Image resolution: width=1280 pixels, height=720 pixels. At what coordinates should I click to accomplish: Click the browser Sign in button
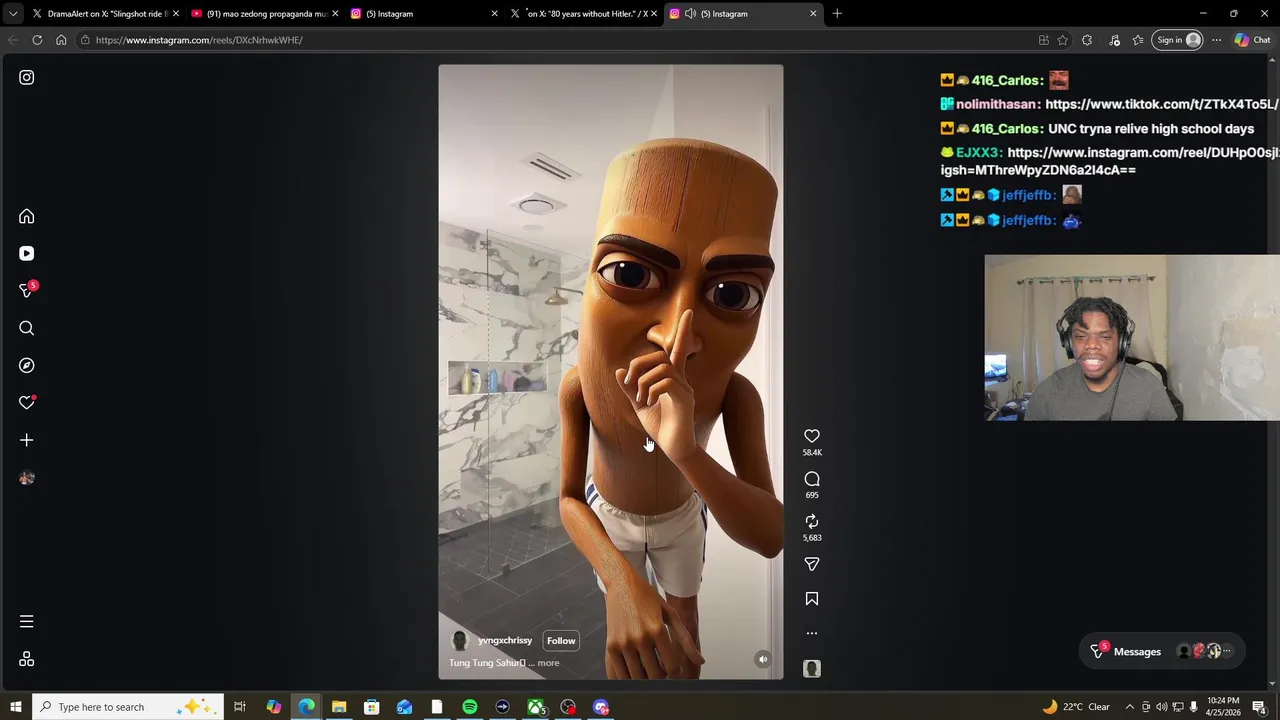(1178, 40)
